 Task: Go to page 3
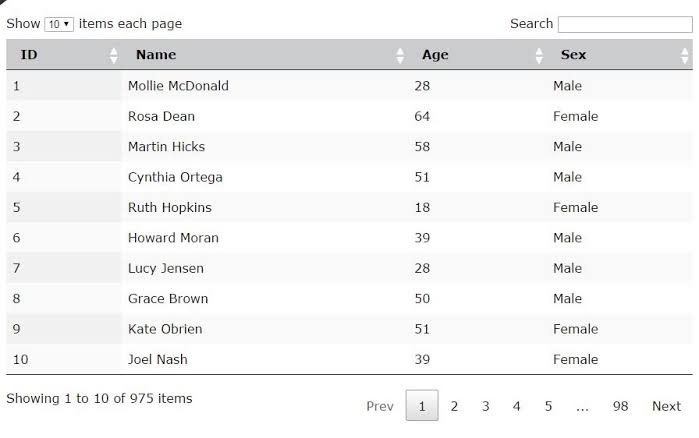pyautogui.click(x=485, y=406)
